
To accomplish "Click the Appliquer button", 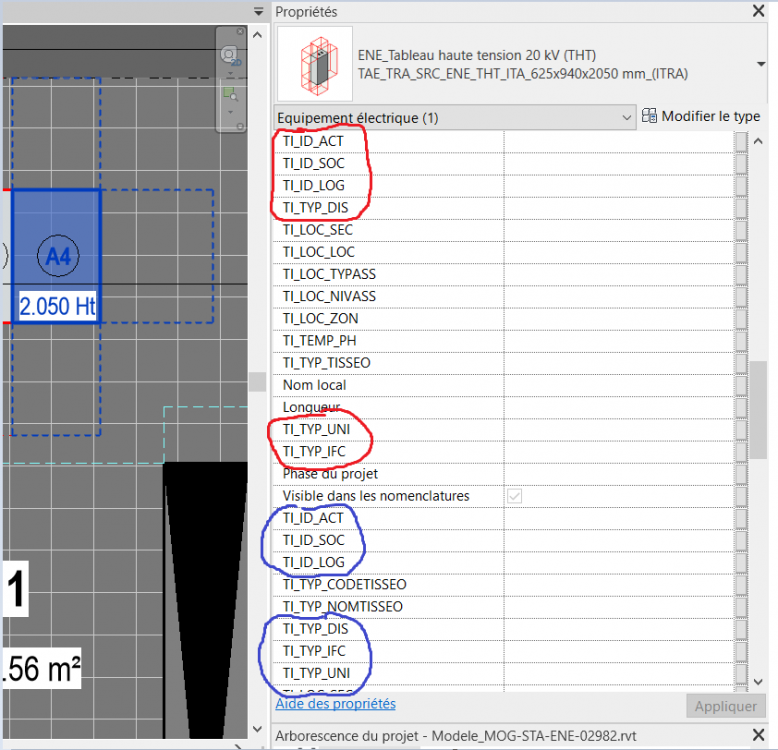I will point(725,706).
